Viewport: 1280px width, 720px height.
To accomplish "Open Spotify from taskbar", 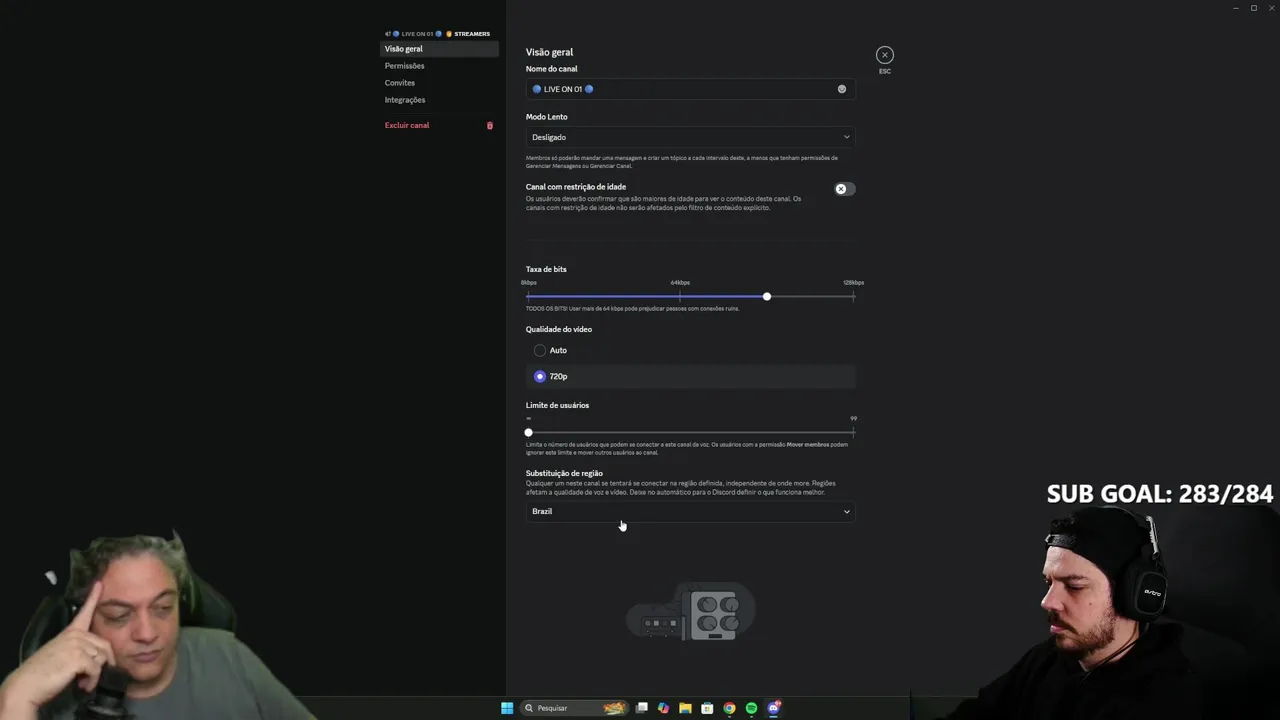I will (x=751, y=708).
